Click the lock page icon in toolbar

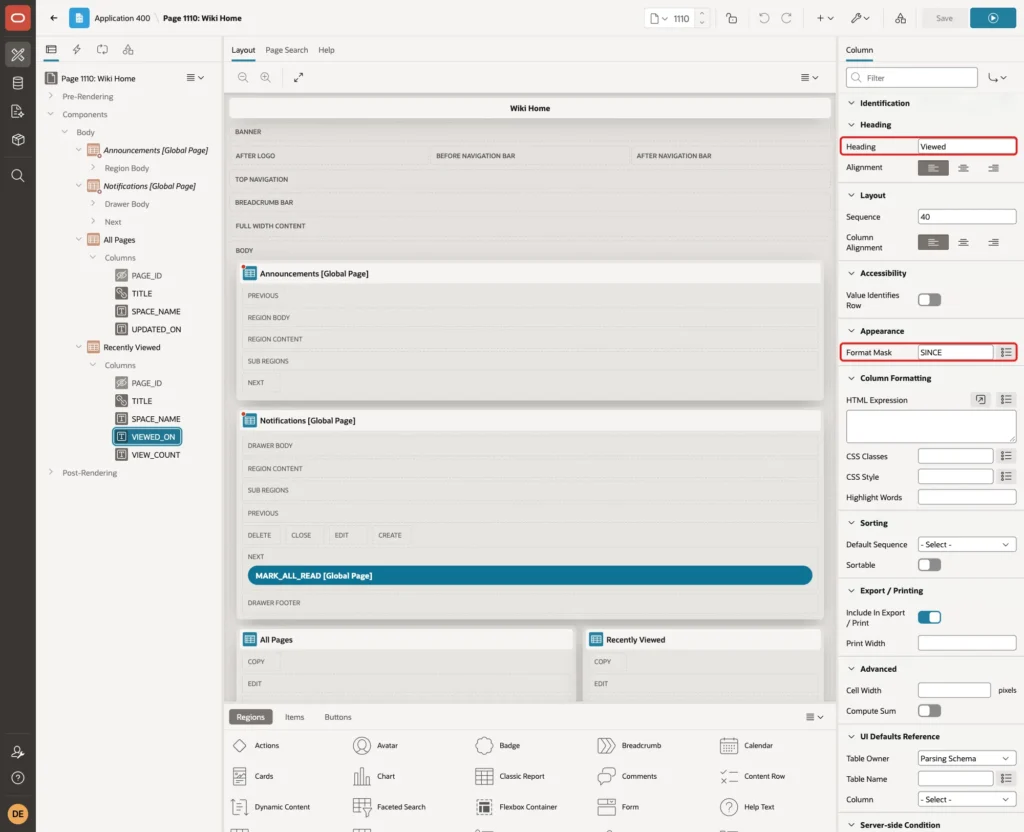click(731, 18)
